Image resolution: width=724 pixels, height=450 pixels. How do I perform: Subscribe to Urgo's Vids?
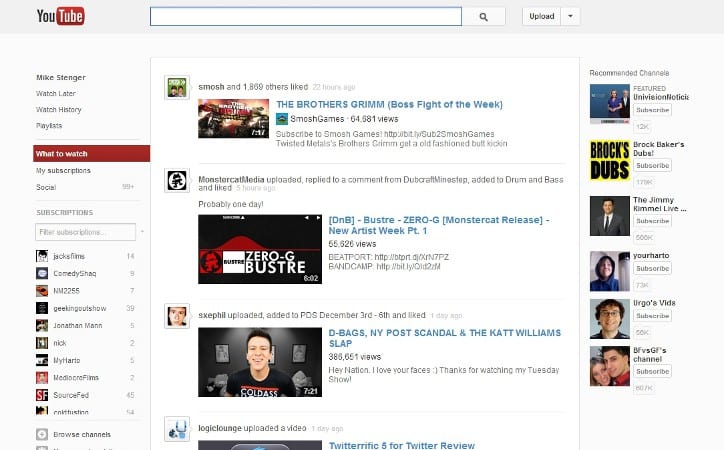pyautogui.click(x=652, y=316)
